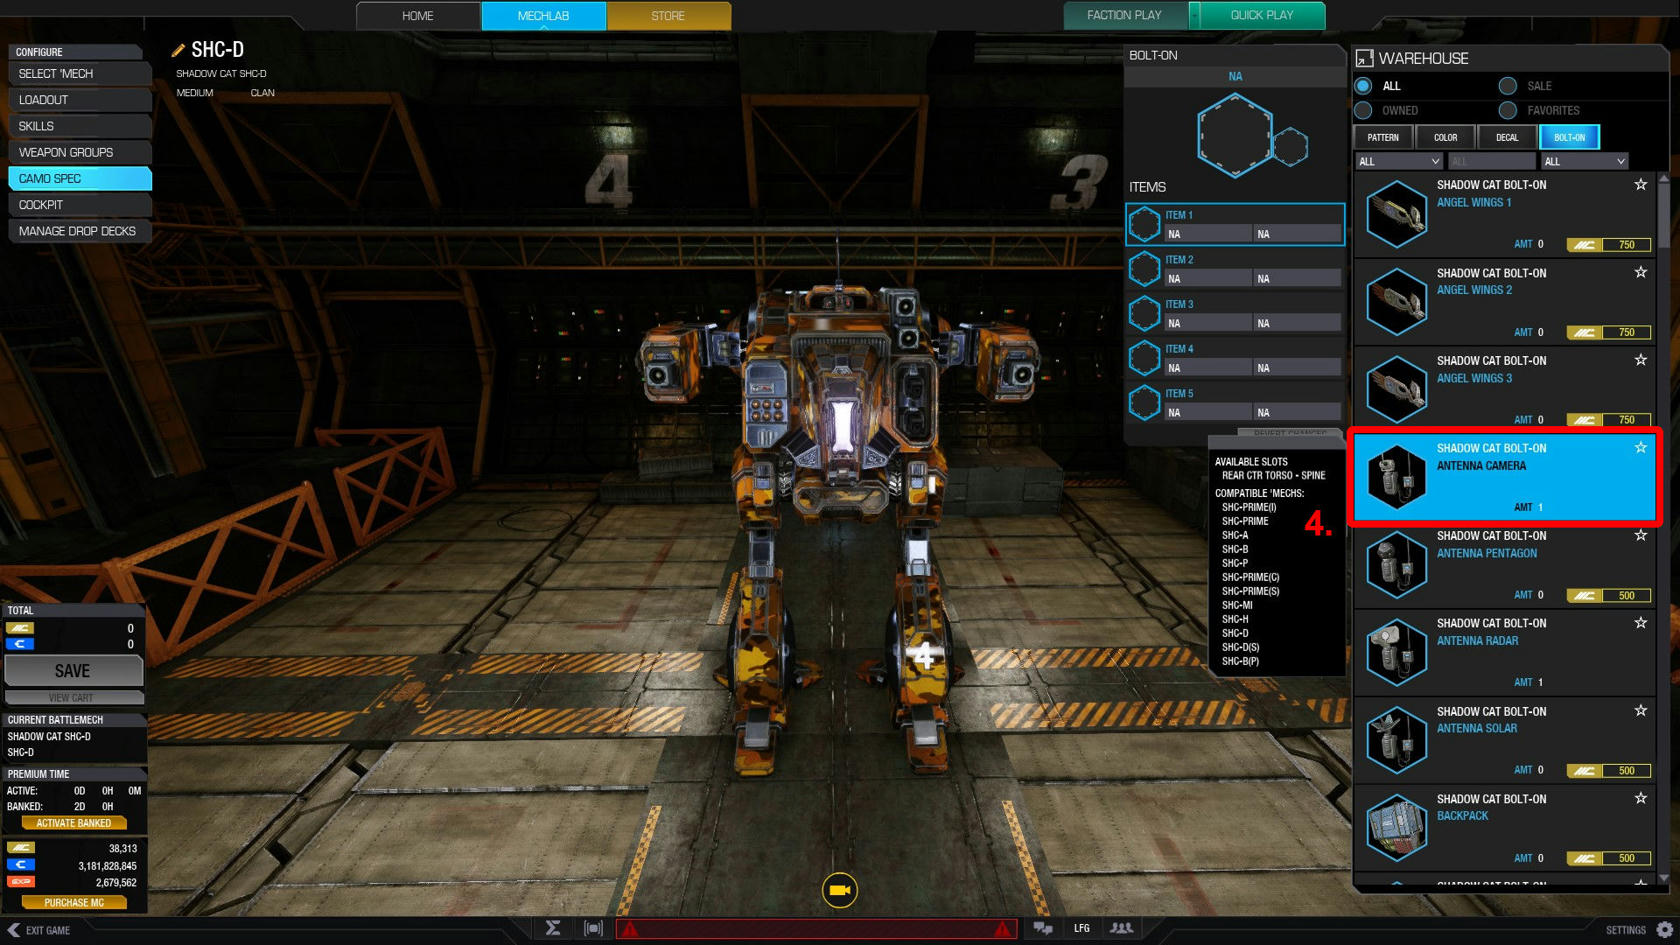The image size is (1680, 945).
Task: Select the ALL warehouse filter radio
Action: tap(1363, 86)
